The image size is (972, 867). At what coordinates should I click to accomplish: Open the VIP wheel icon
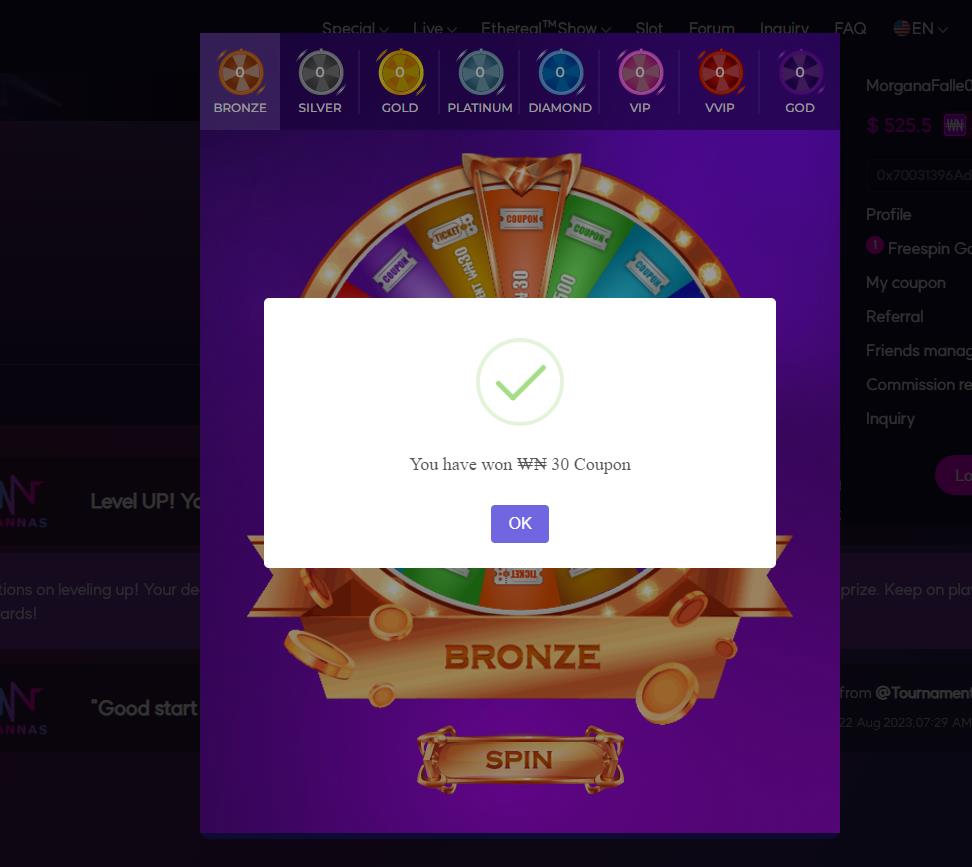pyautogui.click(x=640, y=73)
